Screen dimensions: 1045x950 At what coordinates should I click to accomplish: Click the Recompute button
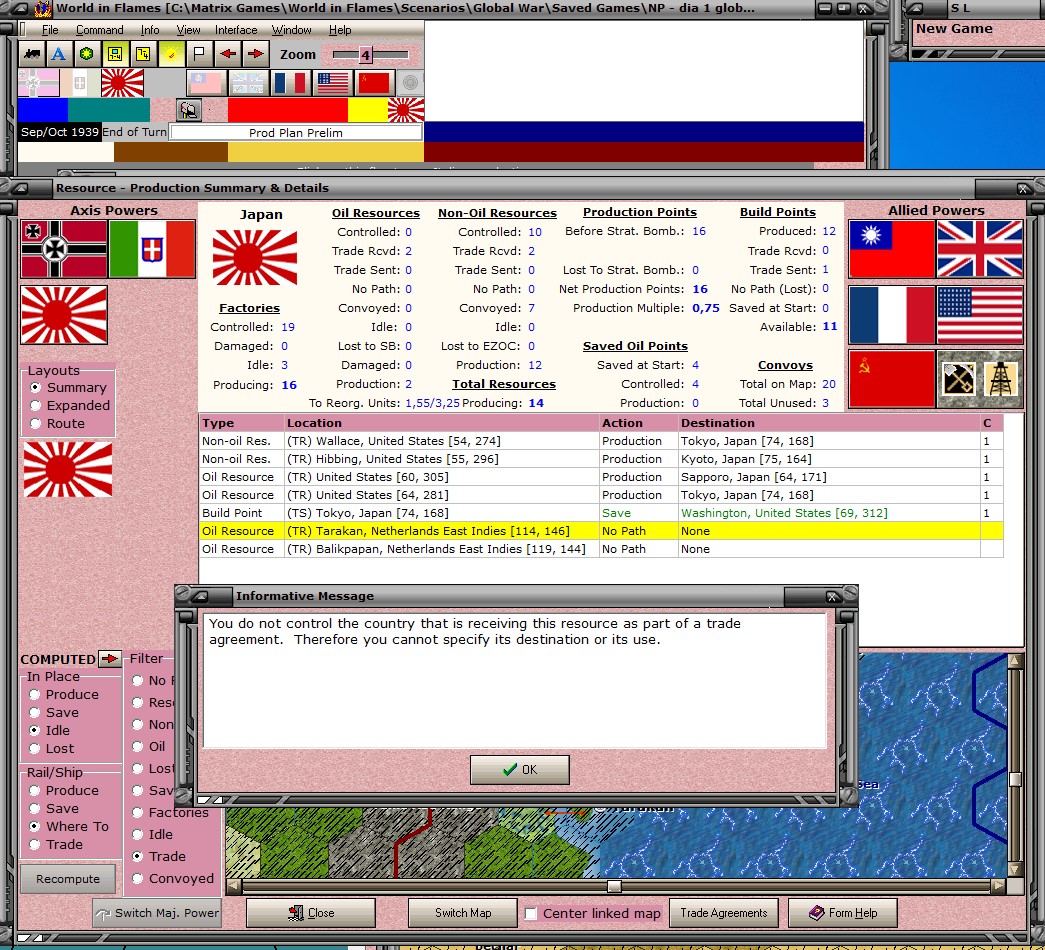[68, 879]
